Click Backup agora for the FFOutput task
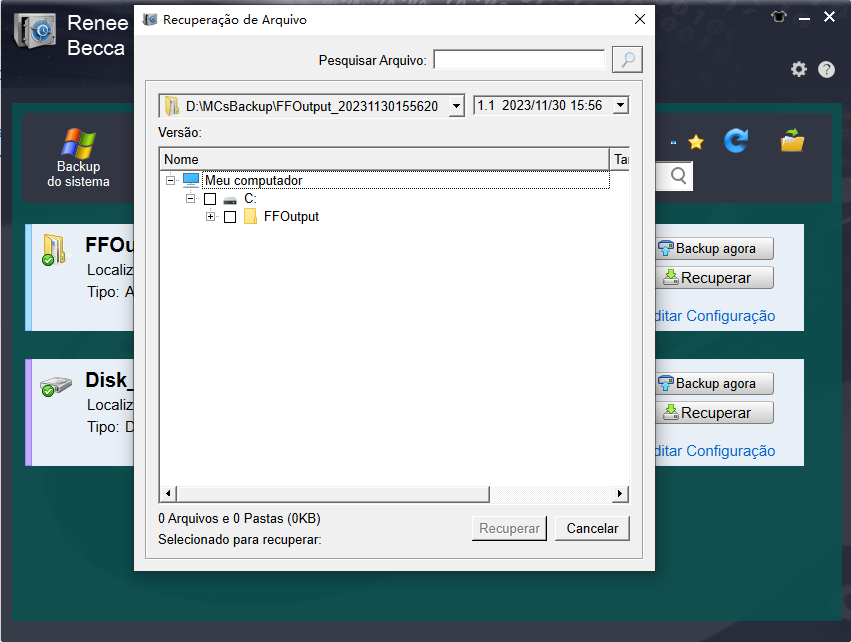 pyautogui.click(x=714, y=249)
